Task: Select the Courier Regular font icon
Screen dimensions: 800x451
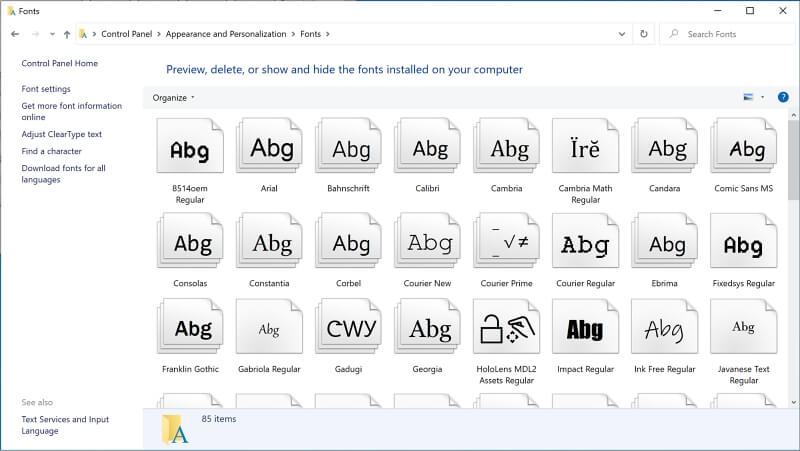Action: [x=585, y=241]
